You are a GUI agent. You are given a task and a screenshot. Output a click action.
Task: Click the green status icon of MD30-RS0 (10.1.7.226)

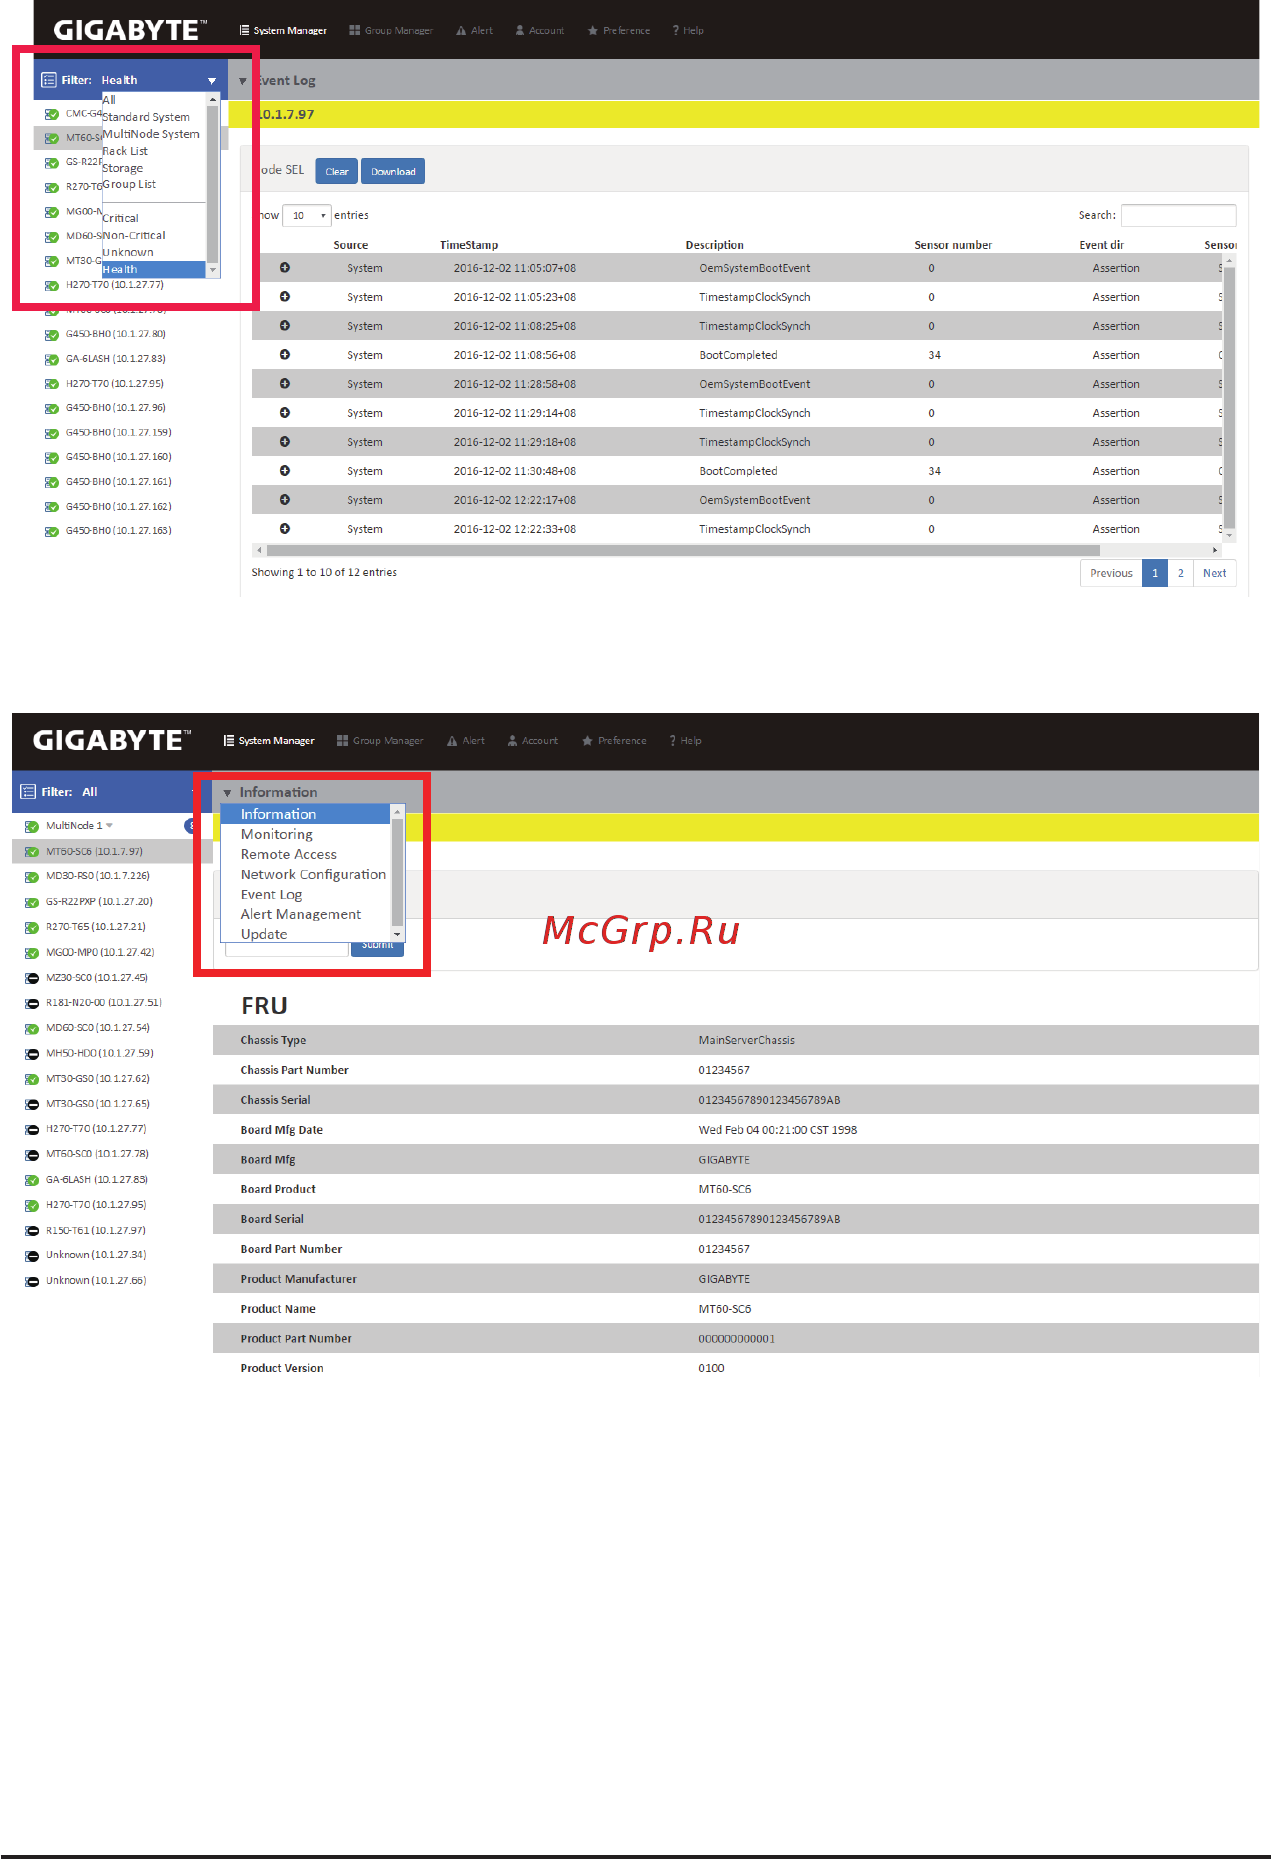32,877
